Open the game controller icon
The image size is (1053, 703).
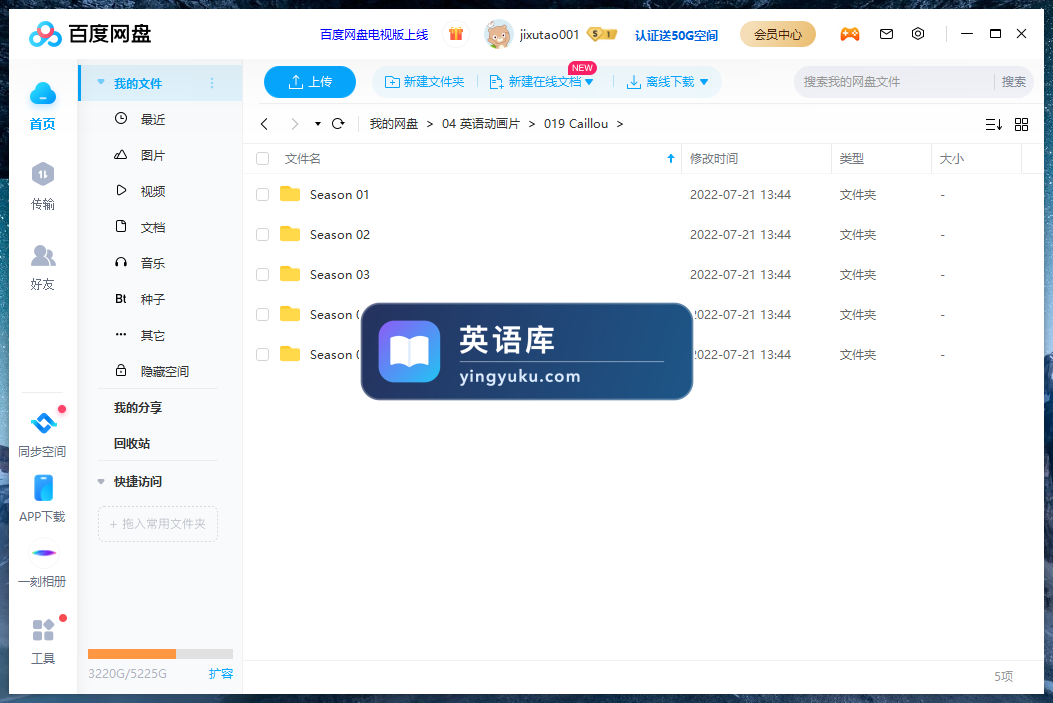[850, 34]
